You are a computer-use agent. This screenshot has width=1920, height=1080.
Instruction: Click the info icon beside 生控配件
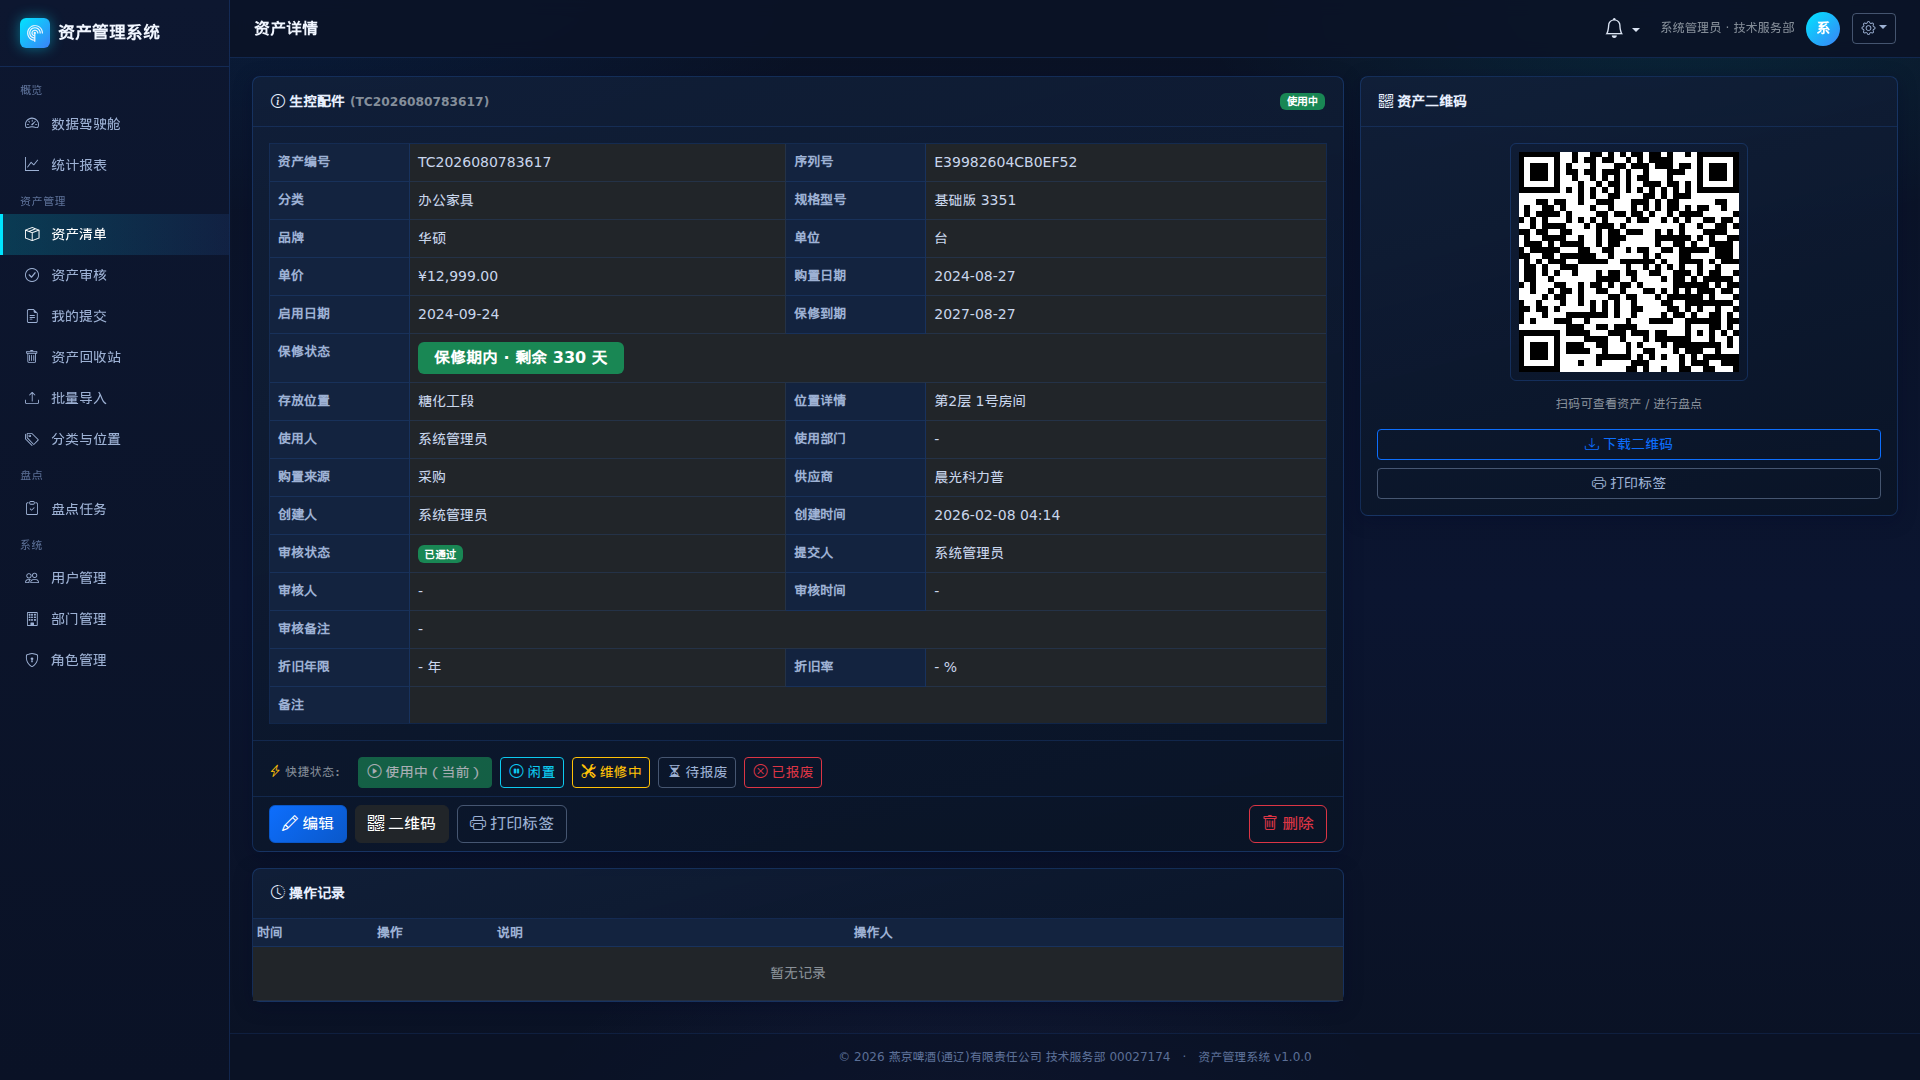tap(278, 101)
